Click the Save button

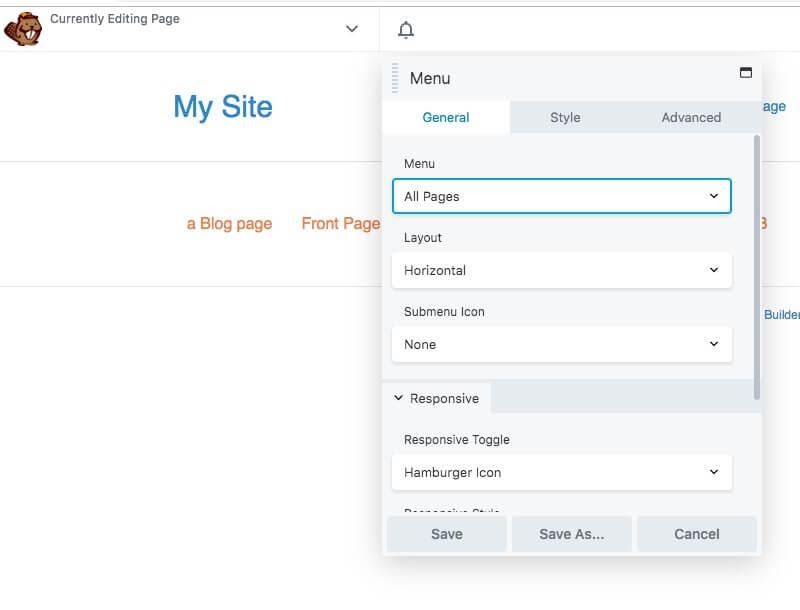446,534
